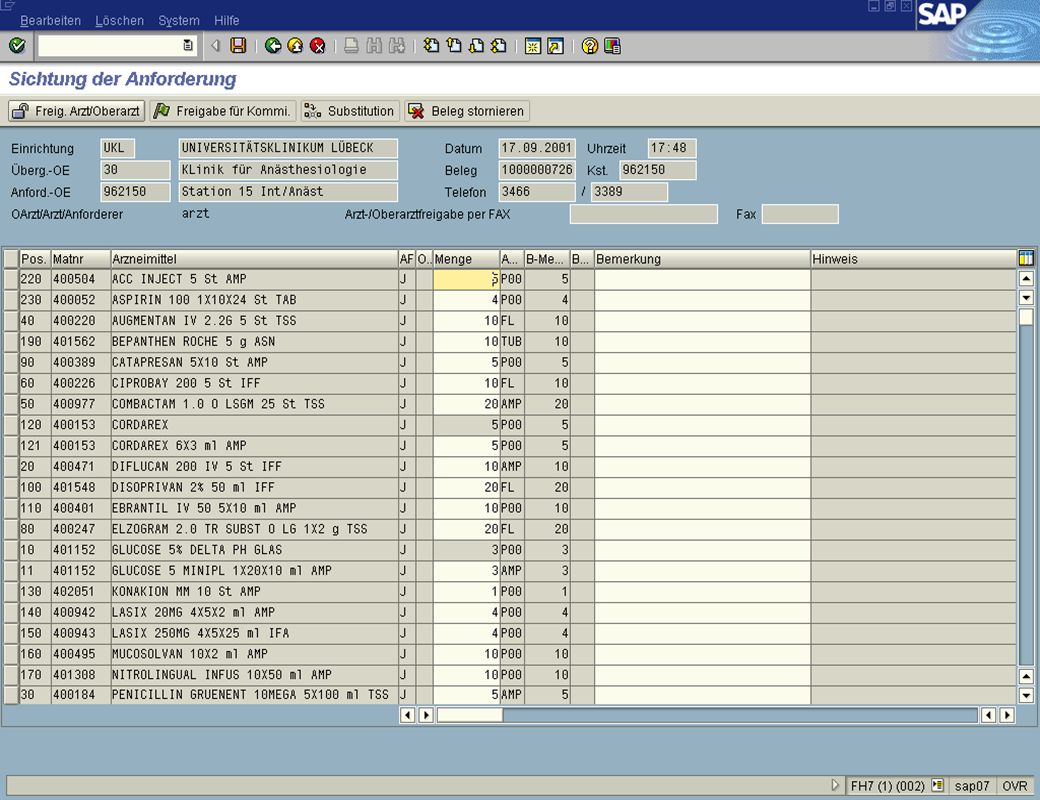Click the Print icon in toolbar
1040x800 pixels.
pyautogui.click(x=352, y=45)
